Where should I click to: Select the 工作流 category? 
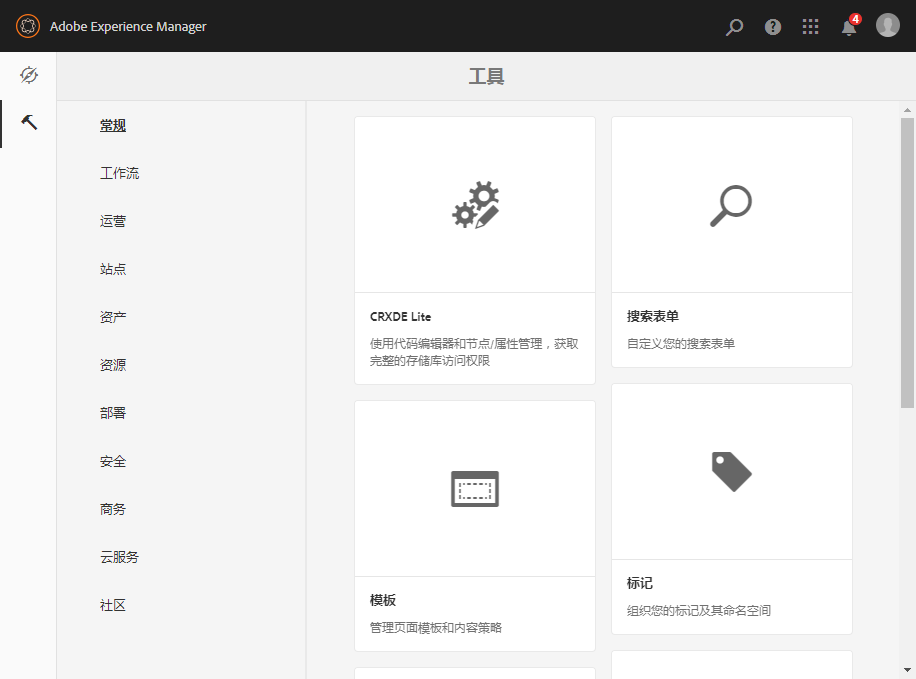point(119,174)
